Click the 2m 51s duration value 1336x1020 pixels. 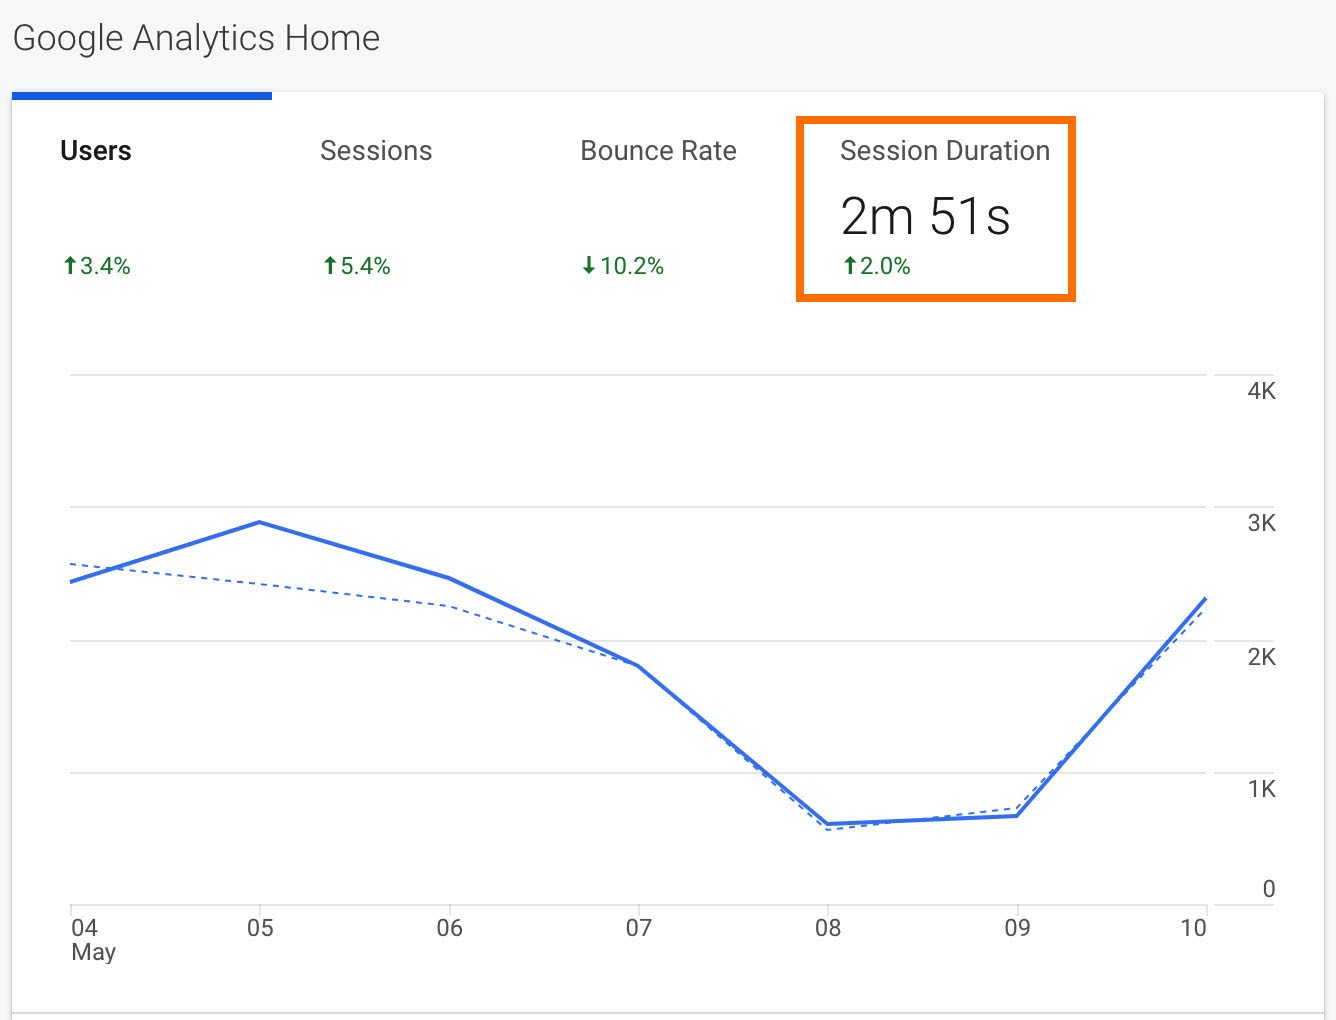click(926, 216)
